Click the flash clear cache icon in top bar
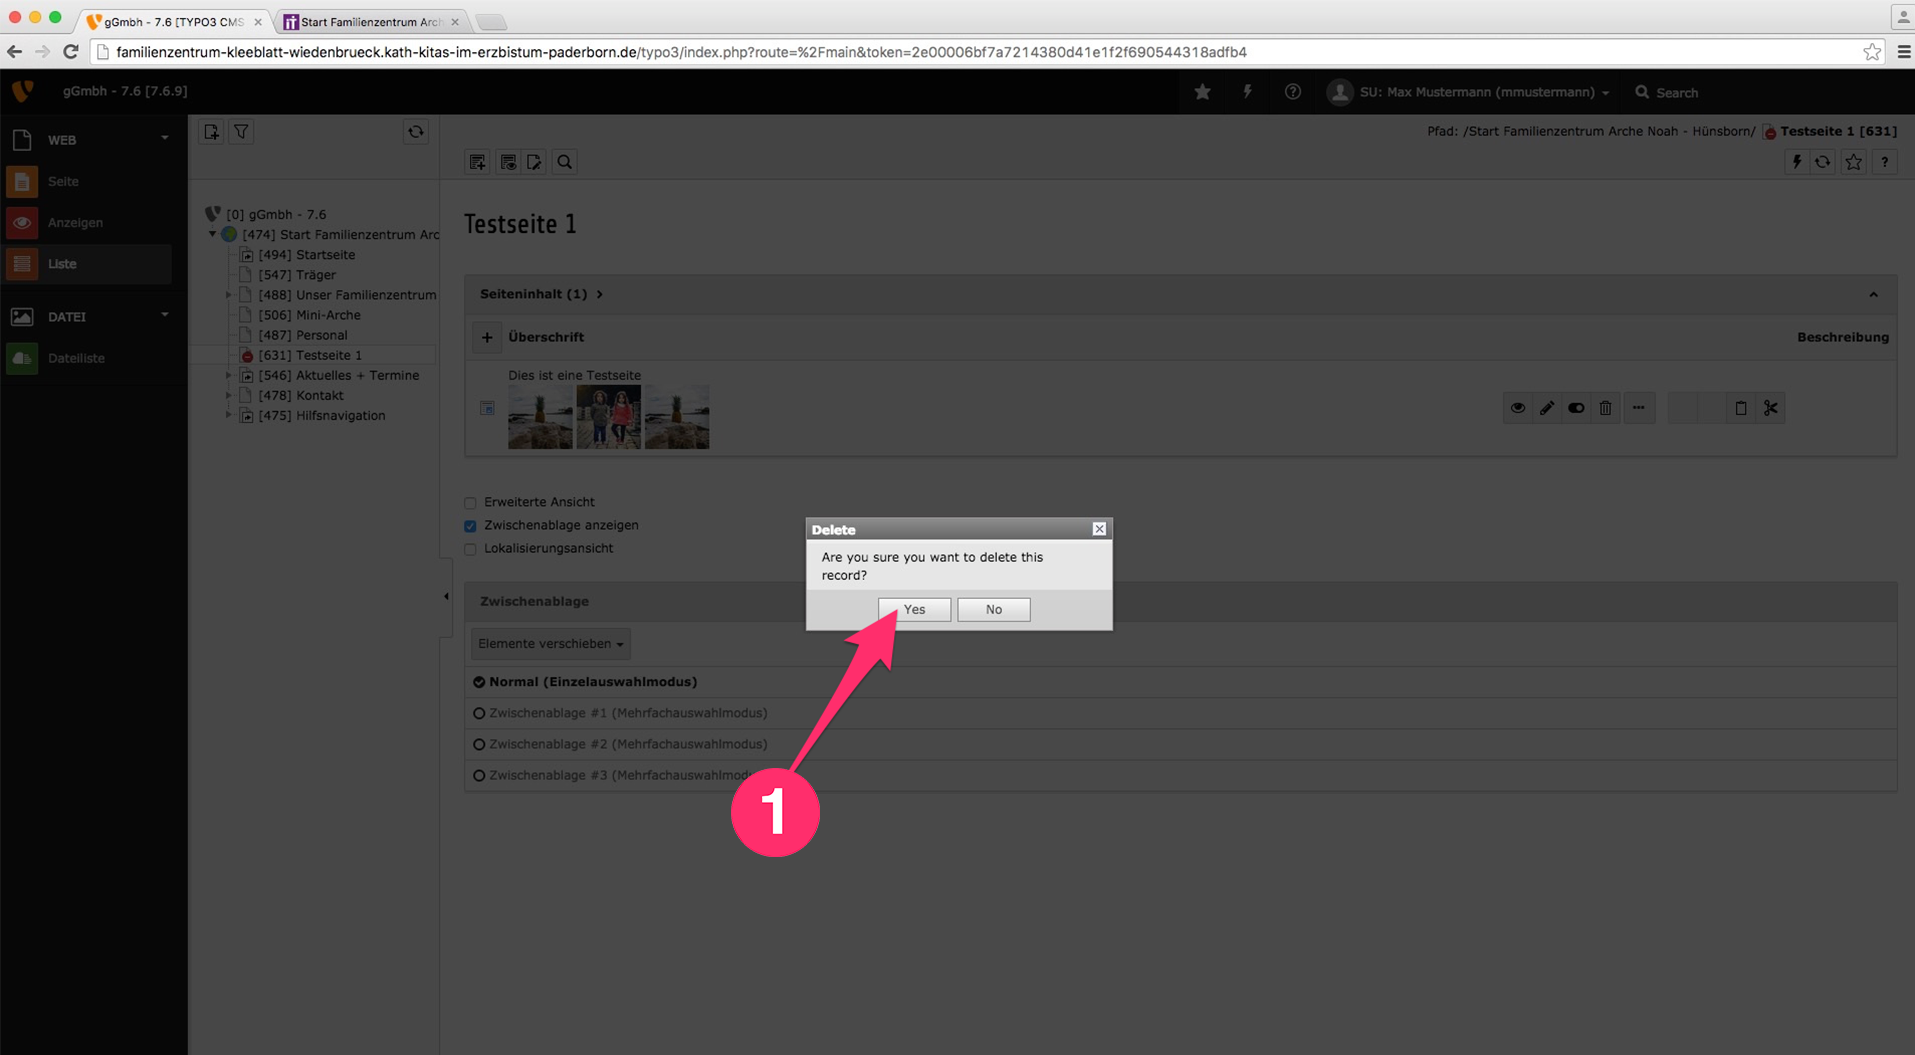 (x=1247, y=92)
